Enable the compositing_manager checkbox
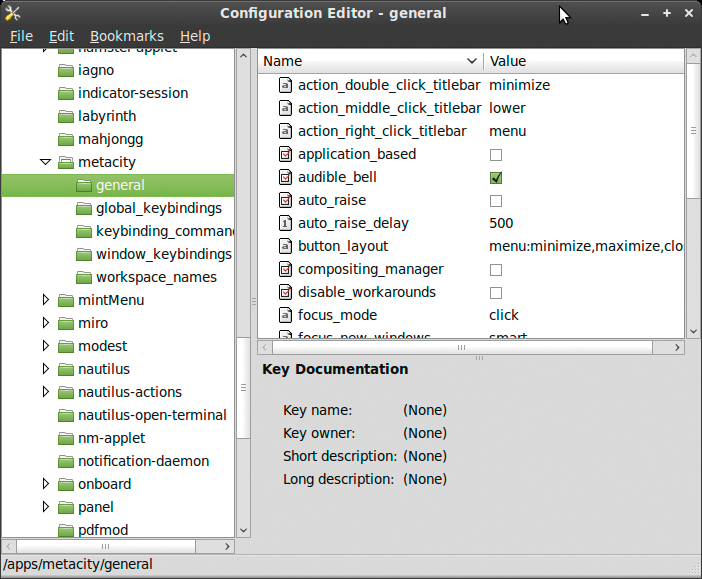Image resolution: width=702 pixels, height=579 pixels. click(x=496, y=270)
